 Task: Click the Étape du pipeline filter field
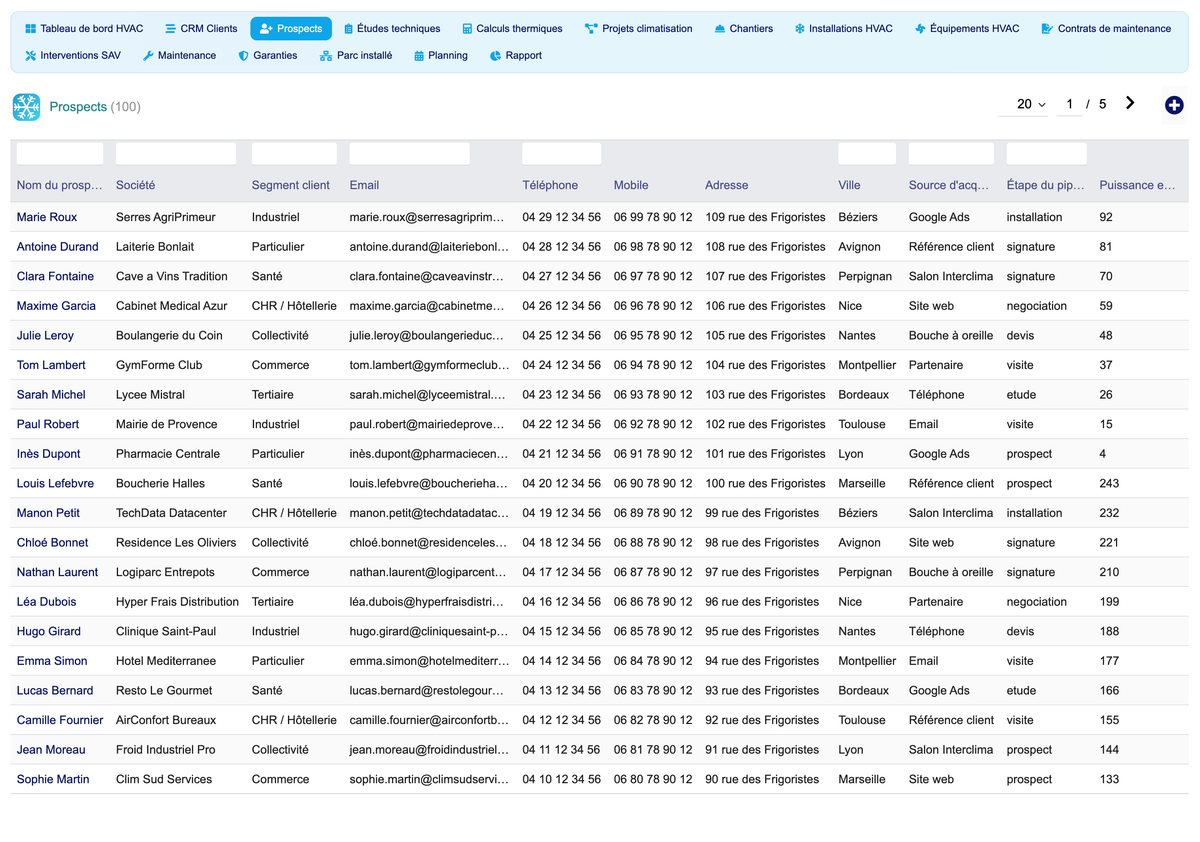tap(1047, 154)
